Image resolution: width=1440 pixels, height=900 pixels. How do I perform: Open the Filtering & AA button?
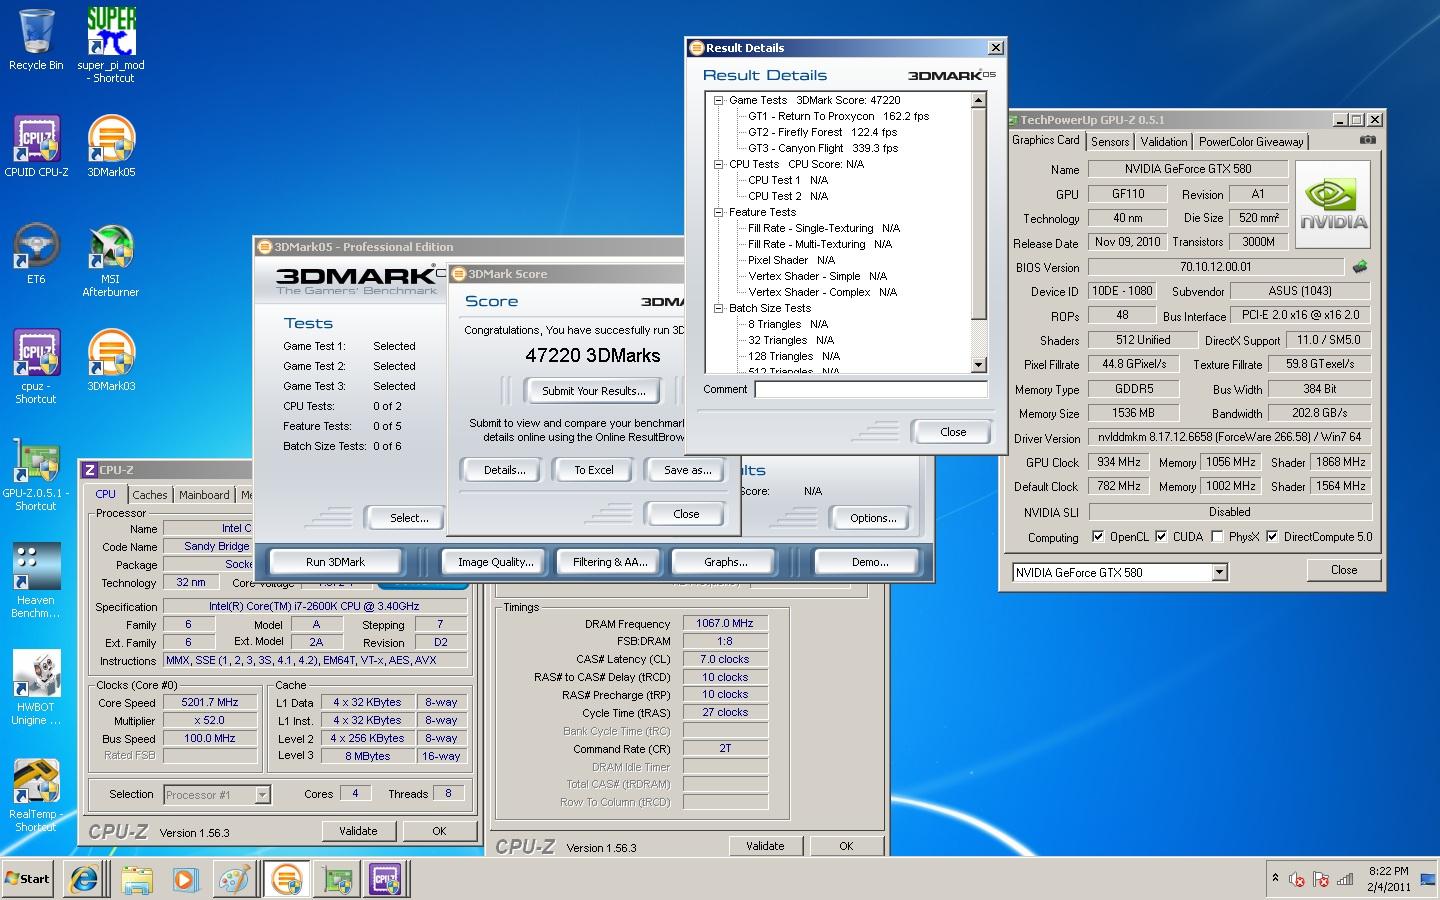[x=610, y=562]
